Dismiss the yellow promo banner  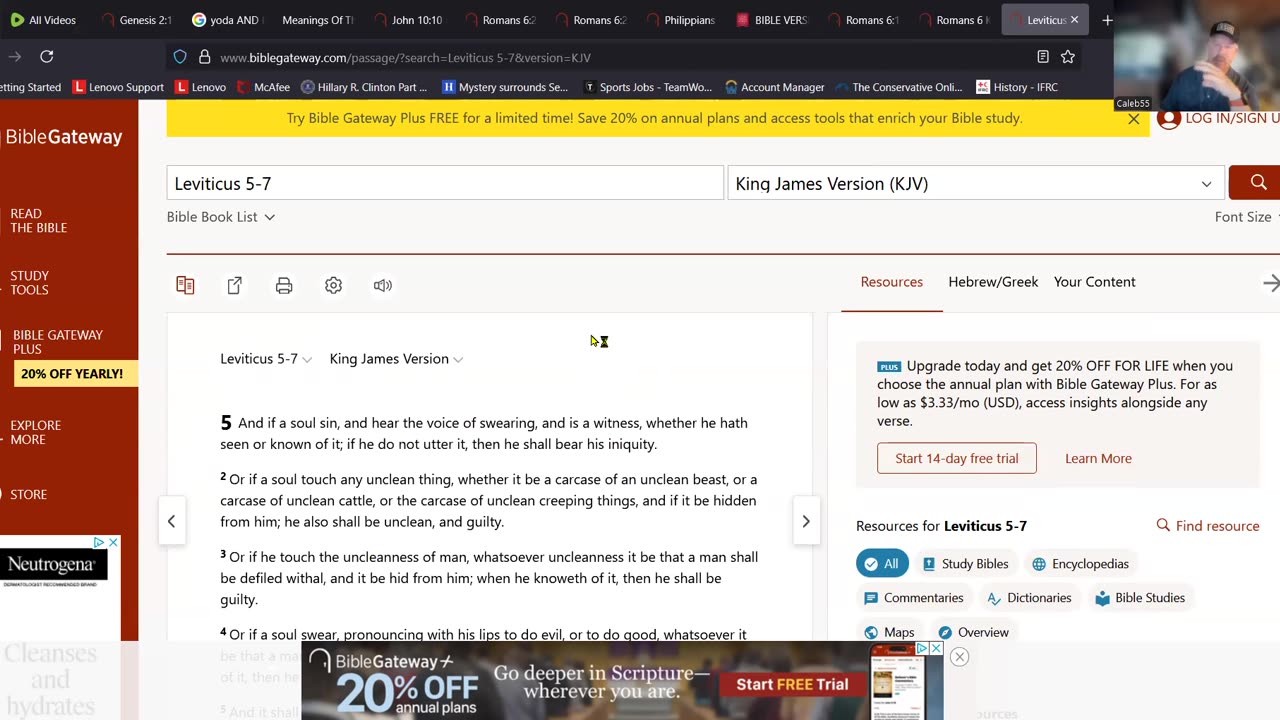[x=1133, y=119]
